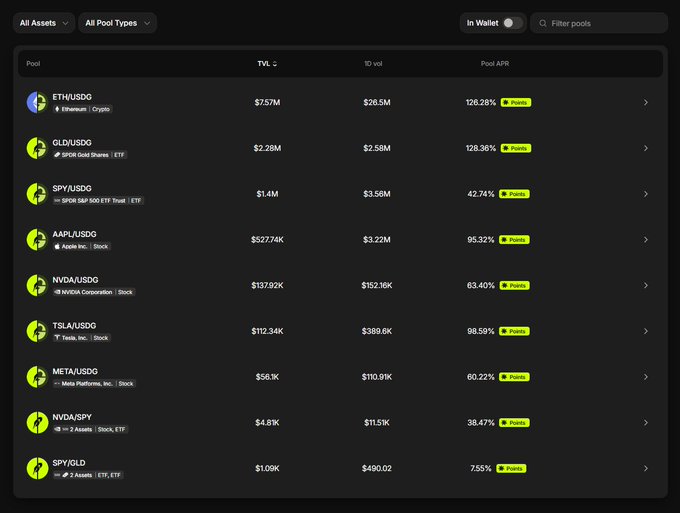680x513 pixels.
Task: Click the Ethereum Crypto tag under ETH/USDG
Action: pos(82,109)
